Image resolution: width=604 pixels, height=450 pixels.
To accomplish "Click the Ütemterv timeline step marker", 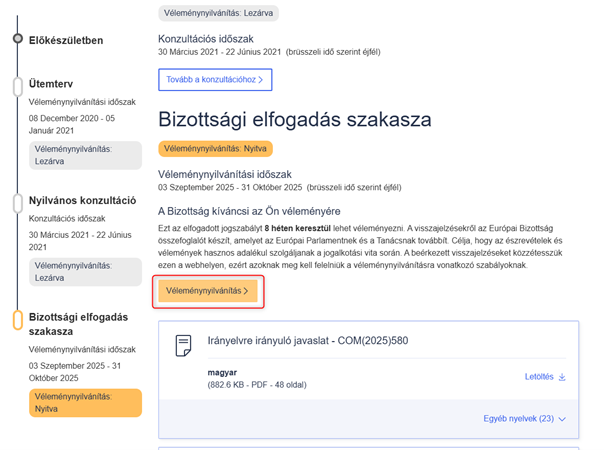I will coord(17,87).
